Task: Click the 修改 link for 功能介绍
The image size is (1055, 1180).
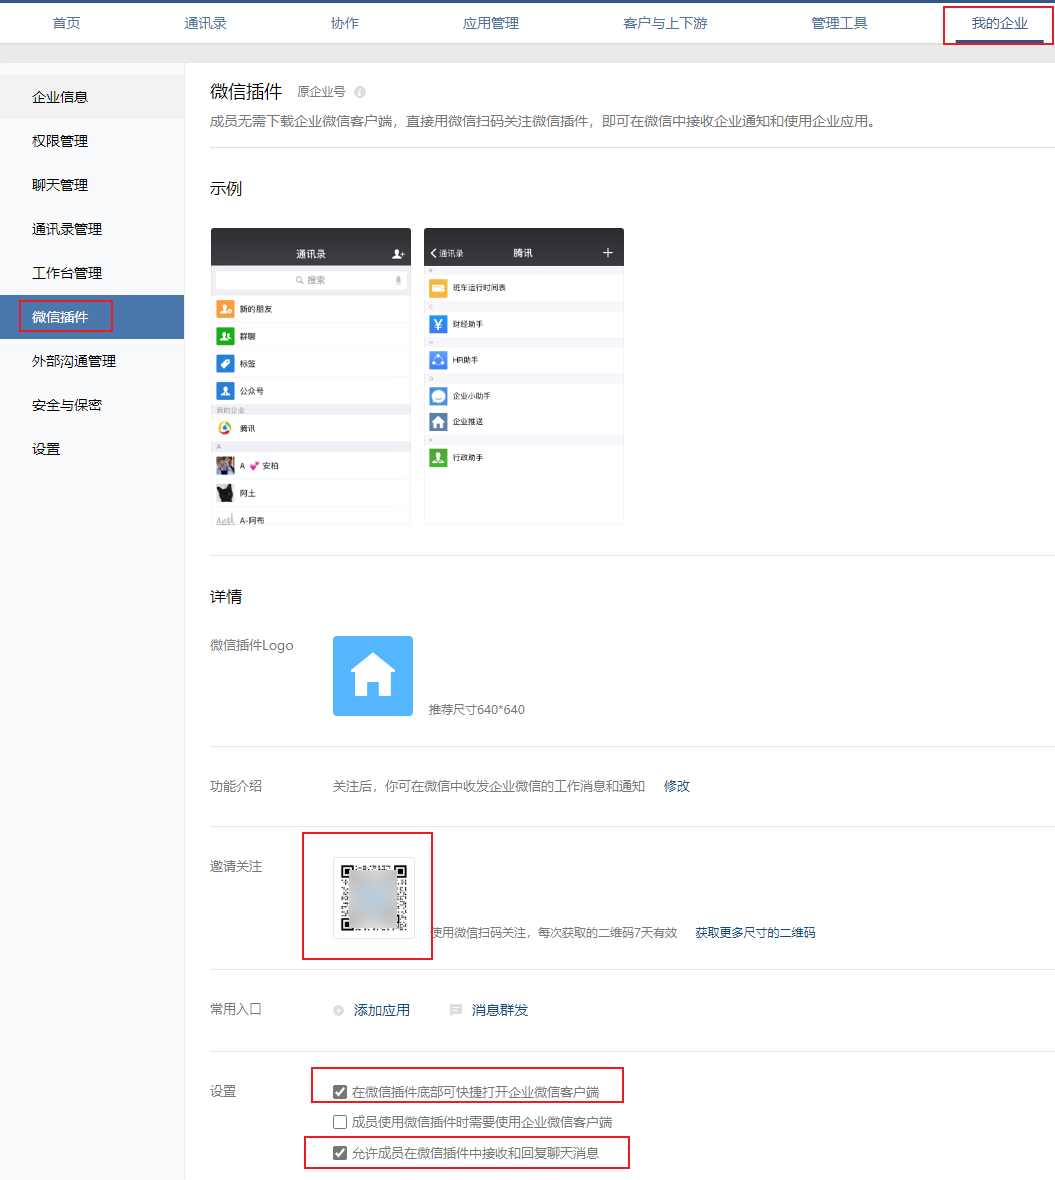Action: click(677, 786)
